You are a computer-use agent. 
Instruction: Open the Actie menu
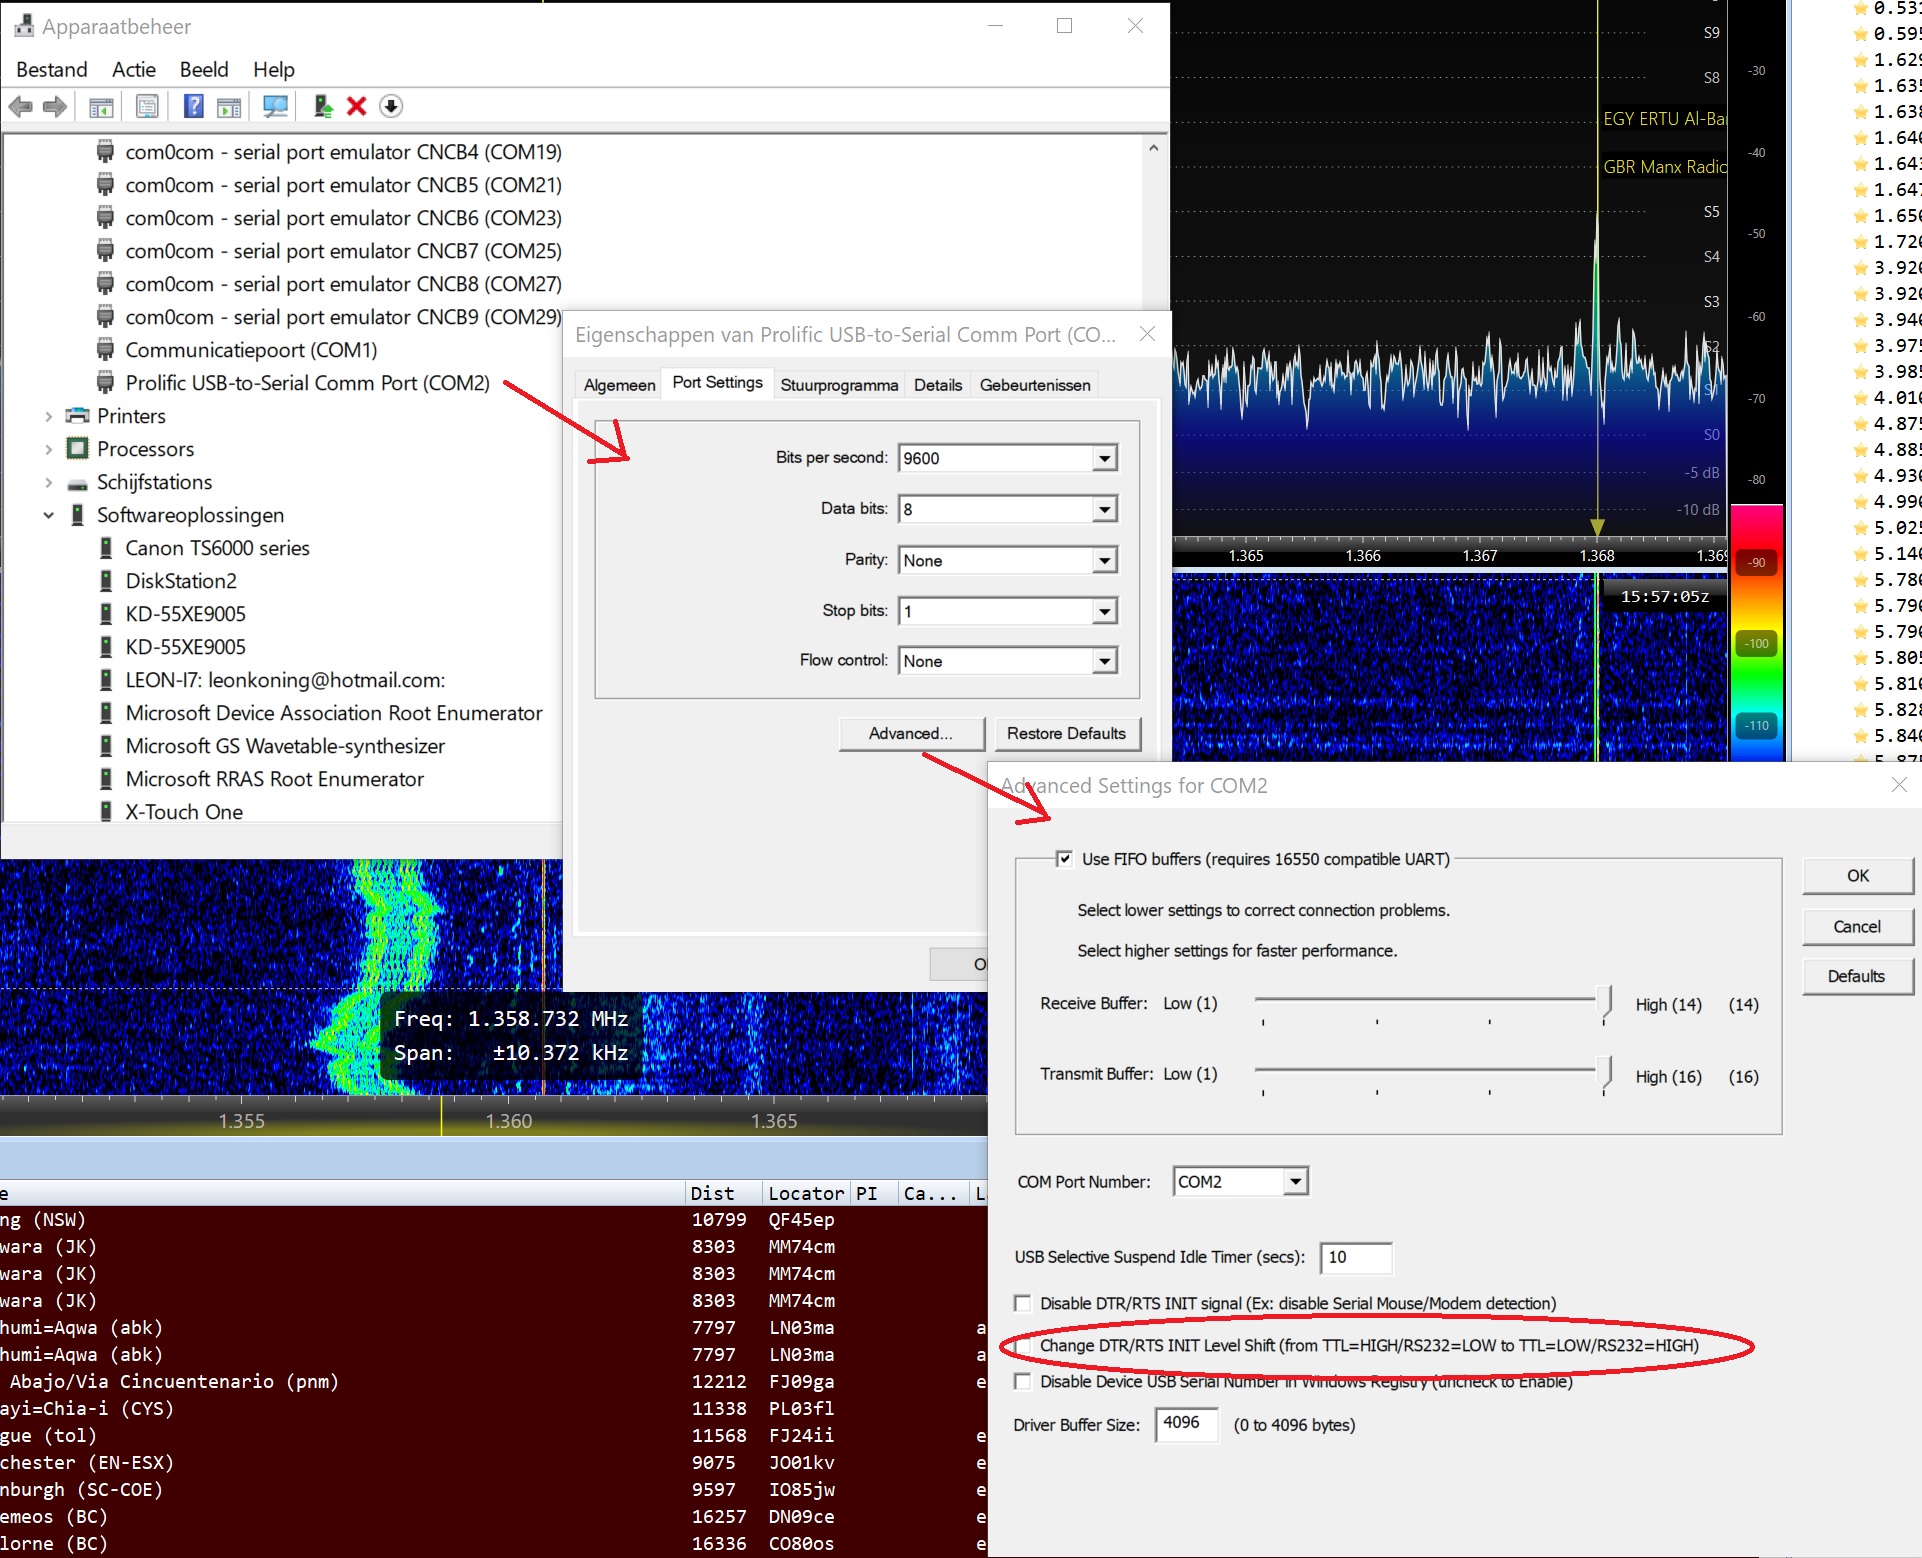(x=133, y=69)
